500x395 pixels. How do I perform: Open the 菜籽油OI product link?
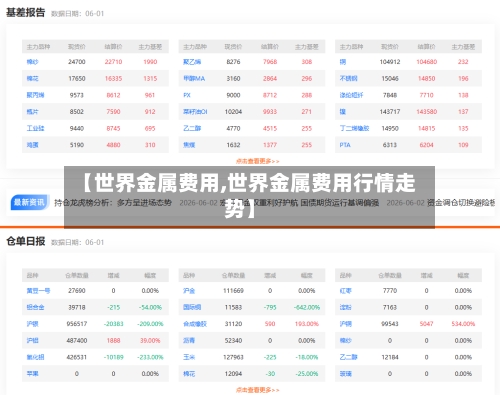[x=195, y=112]
